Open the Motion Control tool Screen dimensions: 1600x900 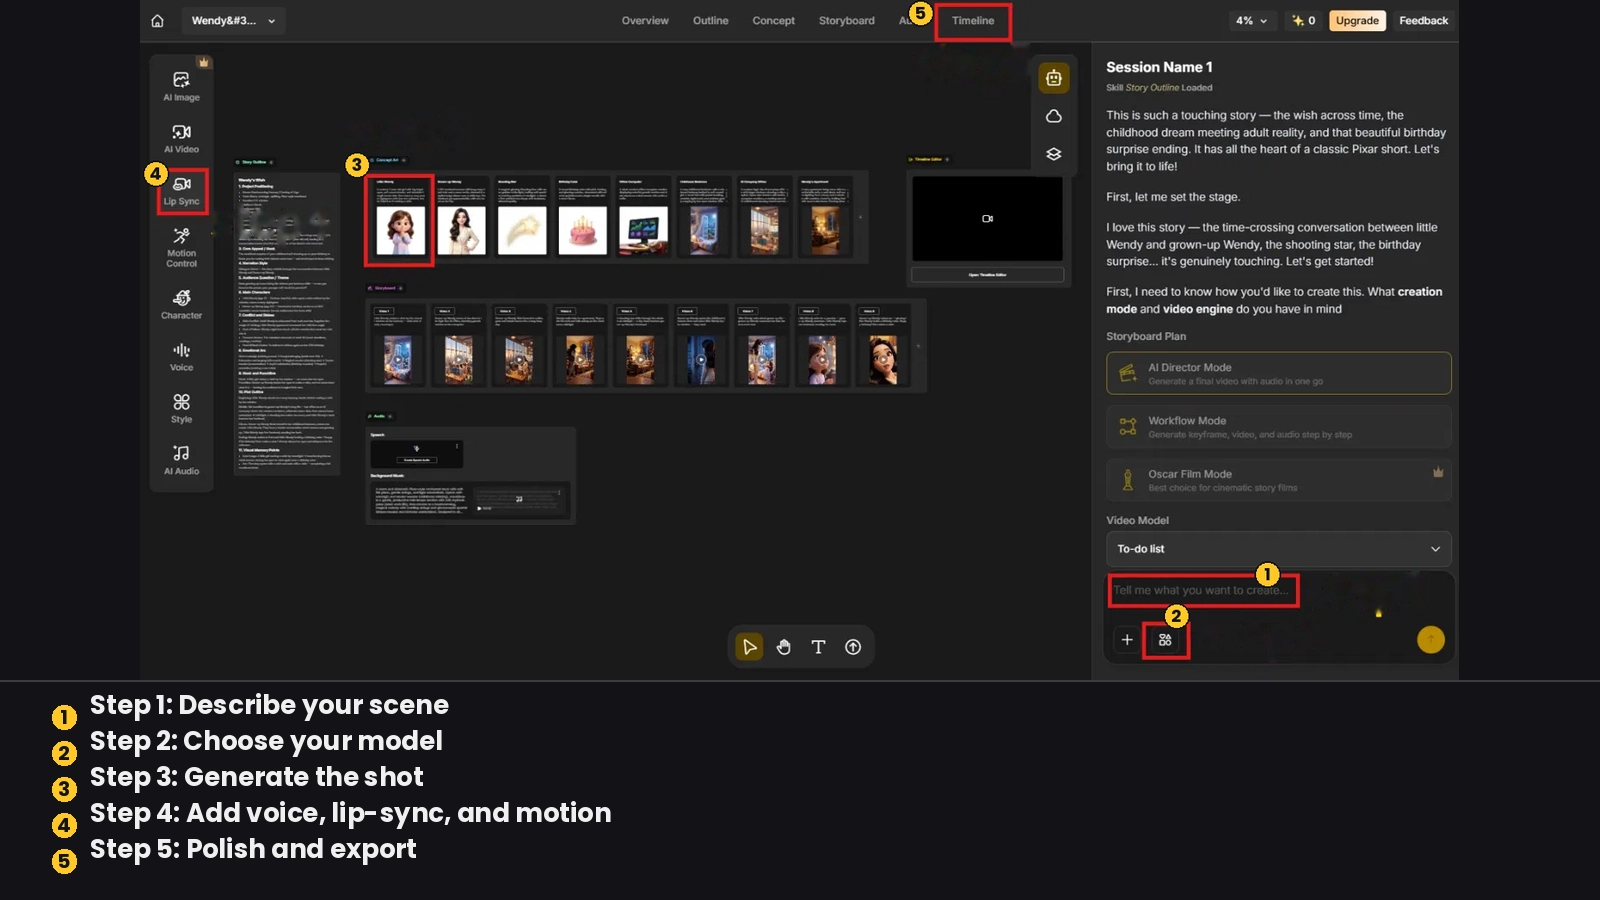tap(181, 247)
